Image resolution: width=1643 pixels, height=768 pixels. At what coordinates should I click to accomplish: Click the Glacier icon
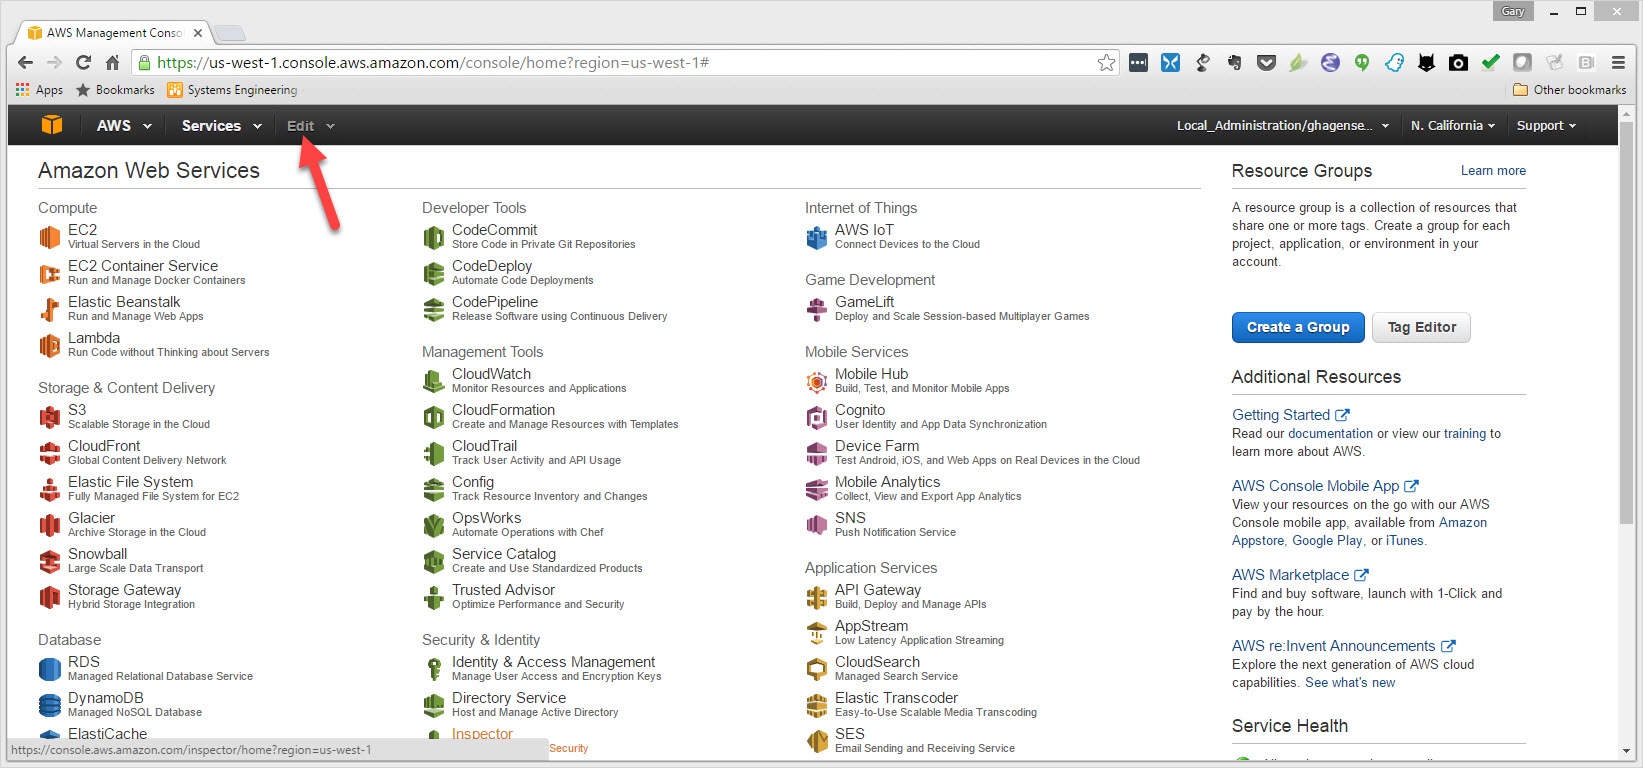(x=50, y=525)
